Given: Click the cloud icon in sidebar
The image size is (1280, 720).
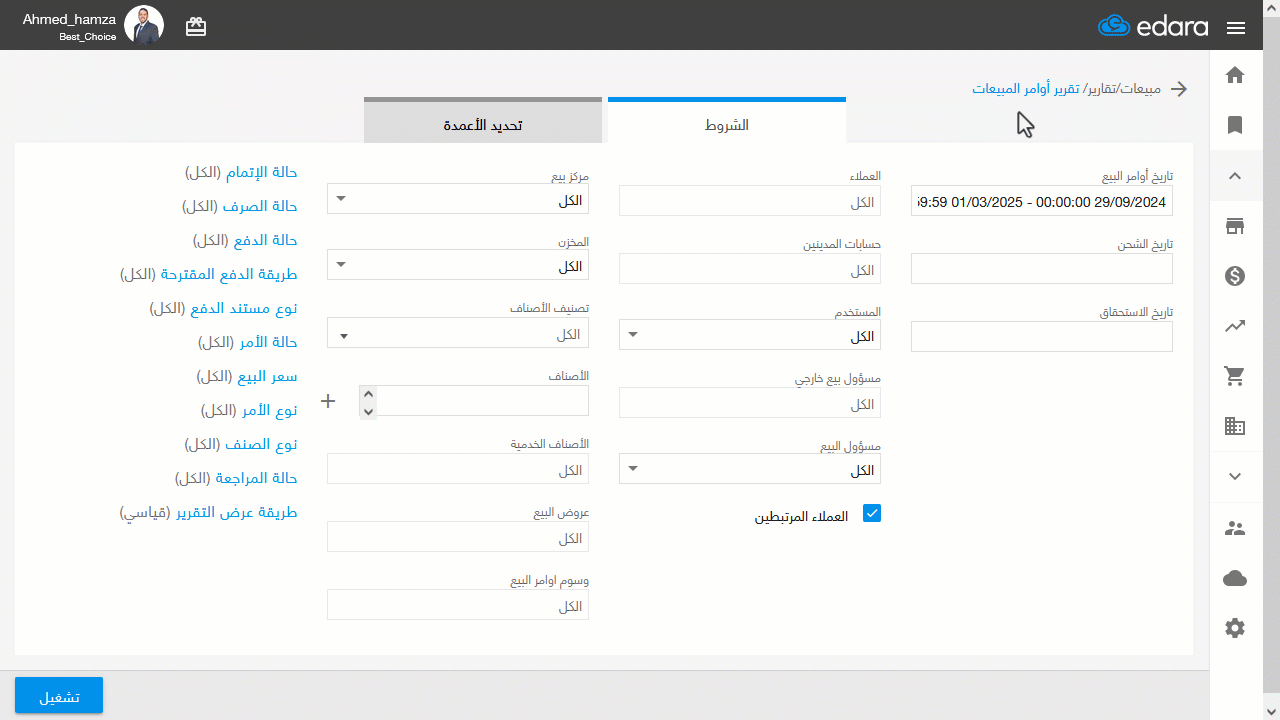Looking at the screenshot, I should pyautogui.click(x=1235, y=578).
